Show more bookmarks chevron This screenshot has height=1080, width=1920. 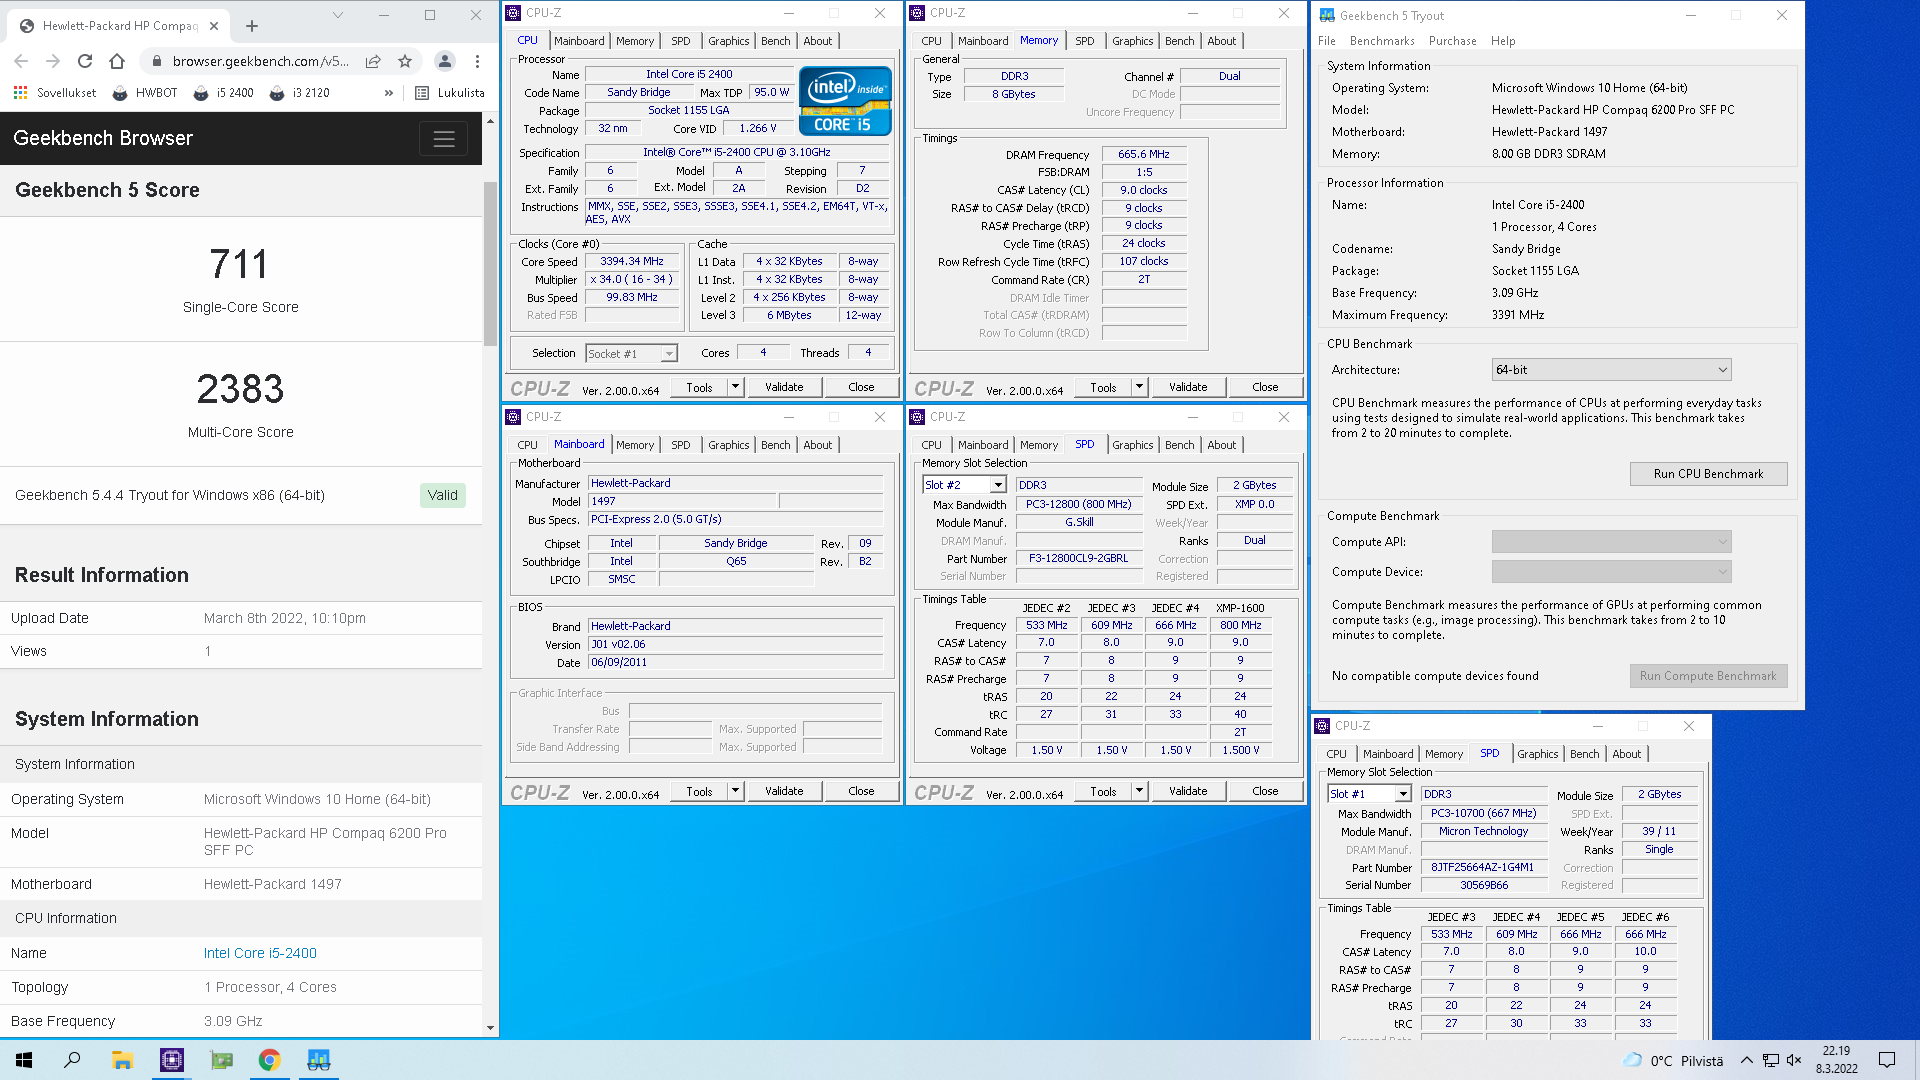tap(388, 93)
